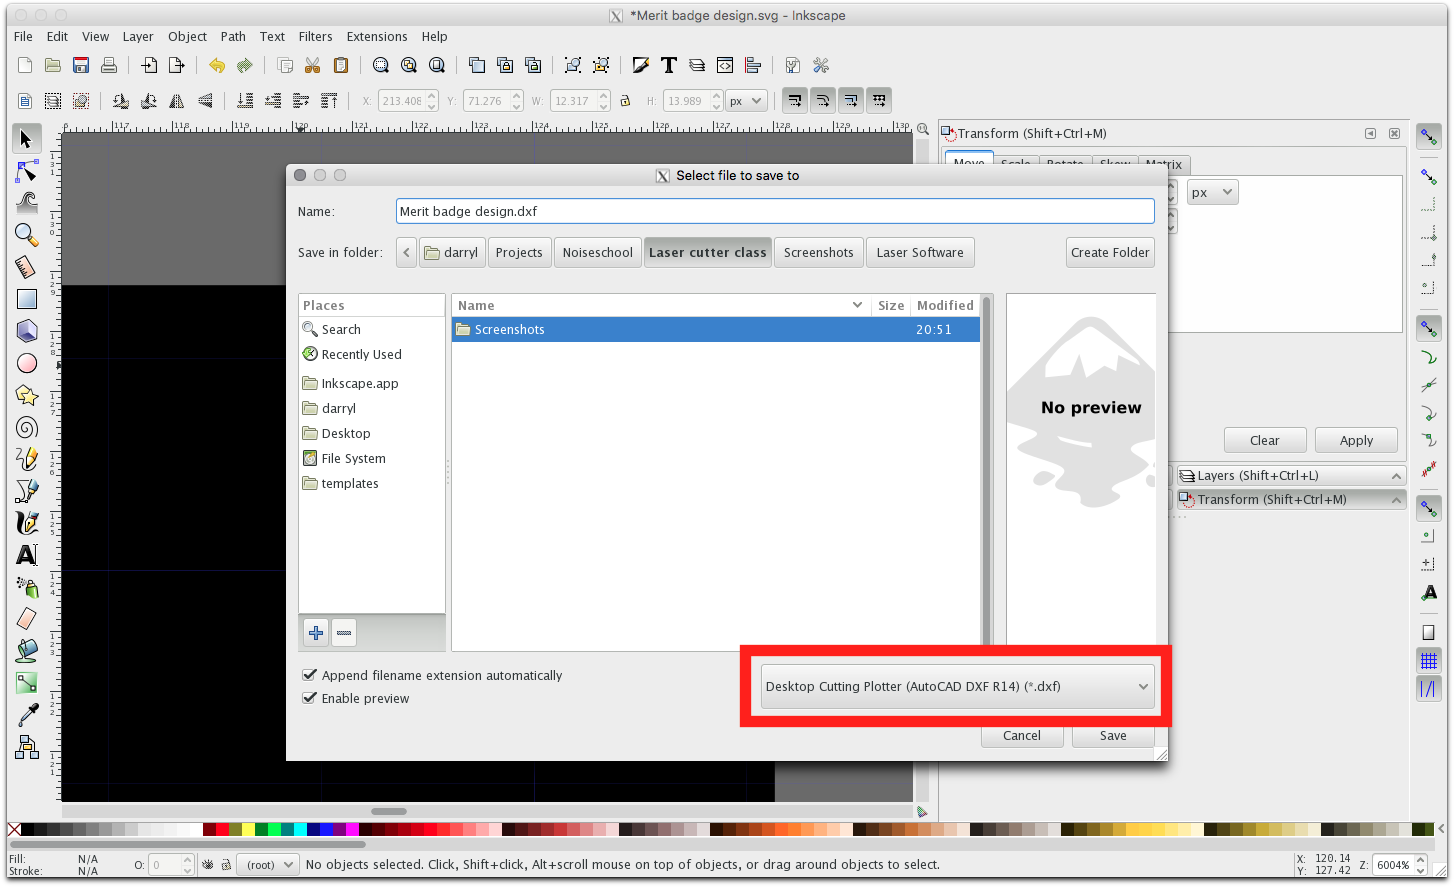
Task: Select the Zoom magnifier tool
Action: pos(27,235)
